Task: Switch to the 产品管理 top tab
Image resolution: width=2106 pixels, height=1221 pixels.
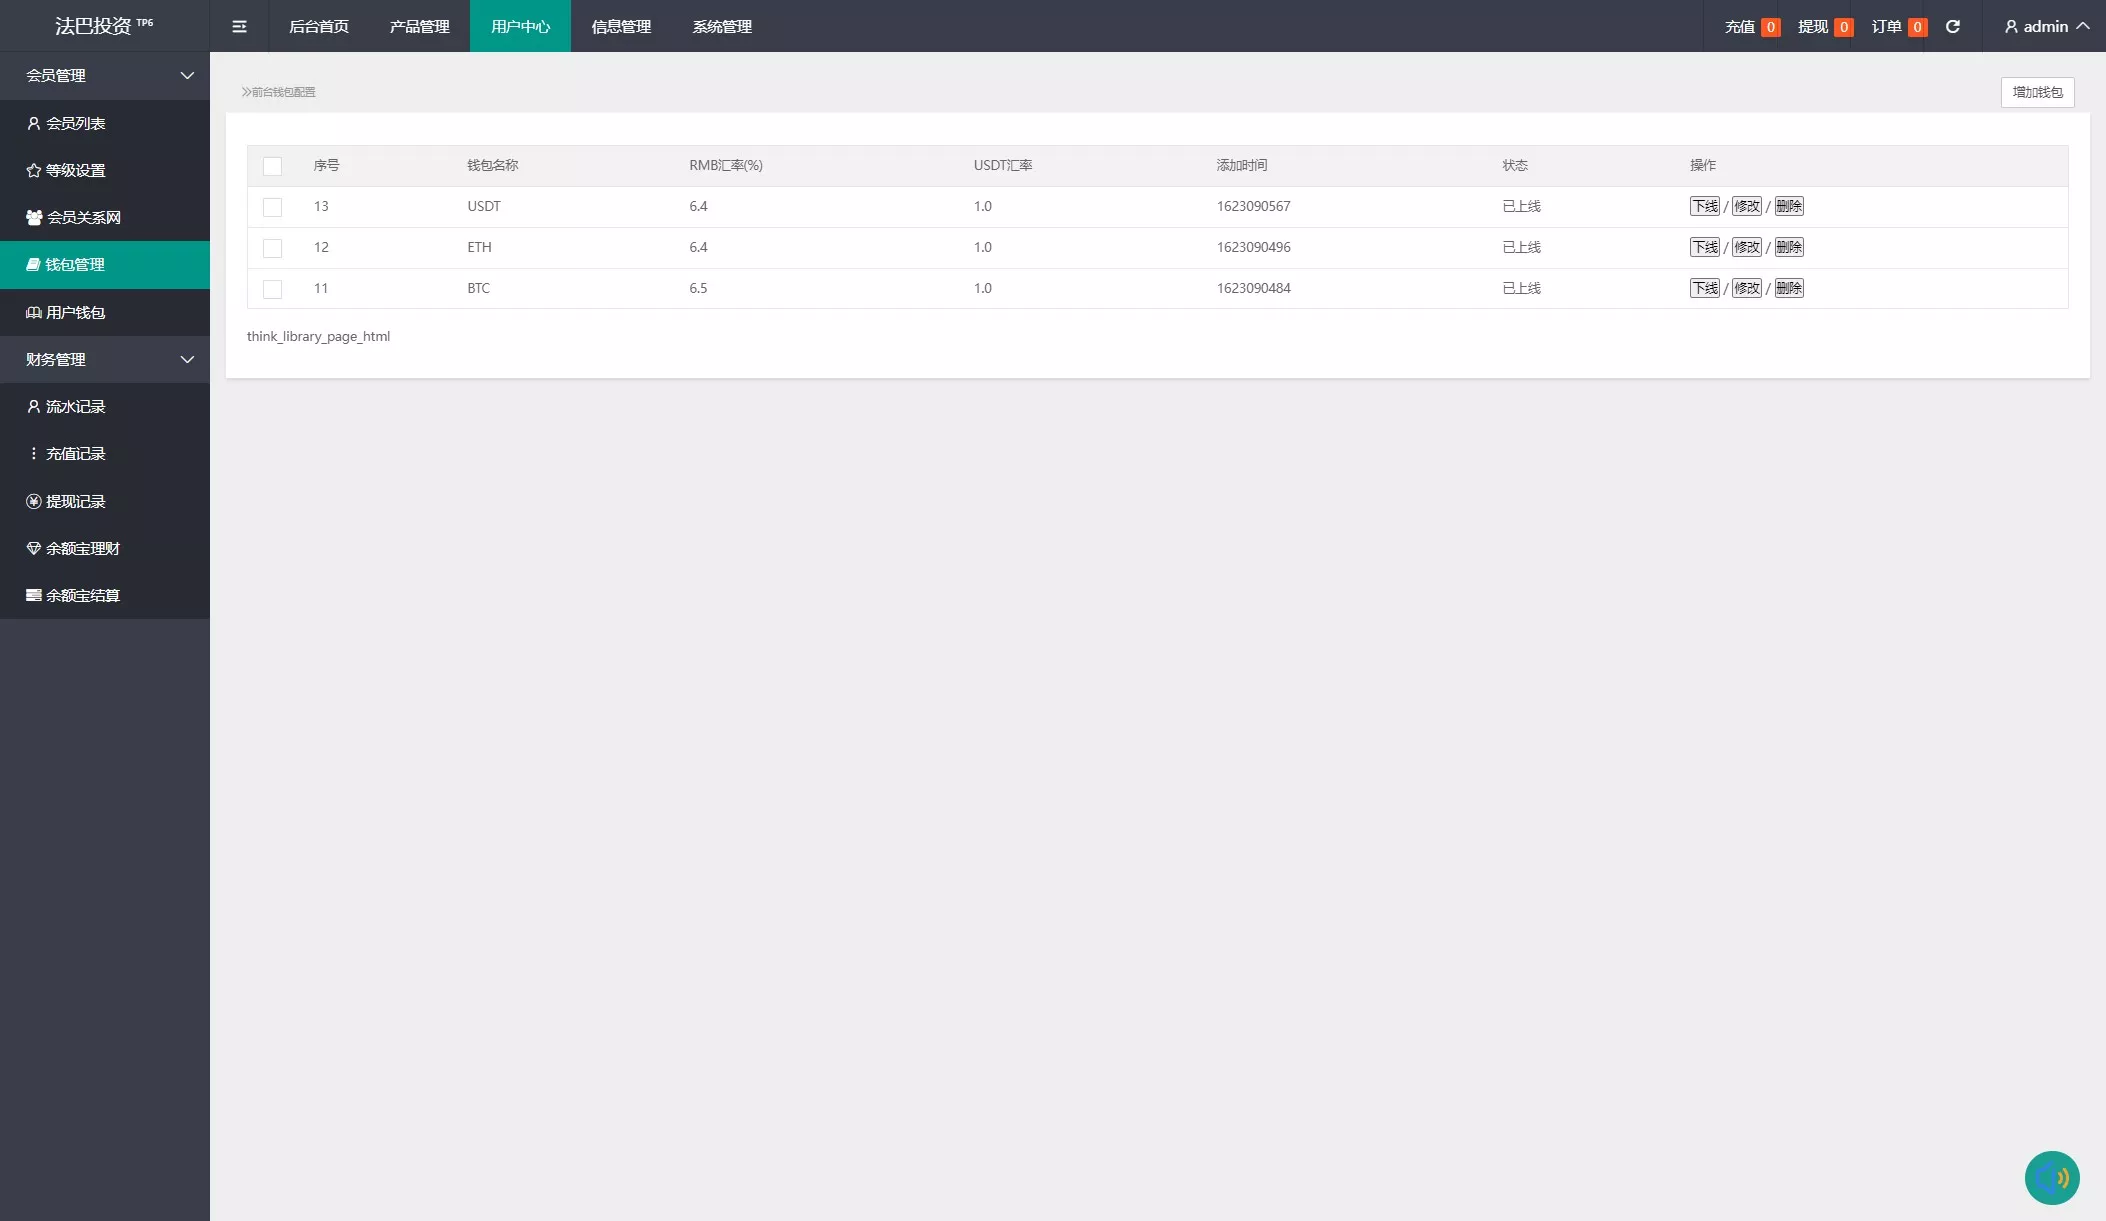Action: [x=419, y=27]
